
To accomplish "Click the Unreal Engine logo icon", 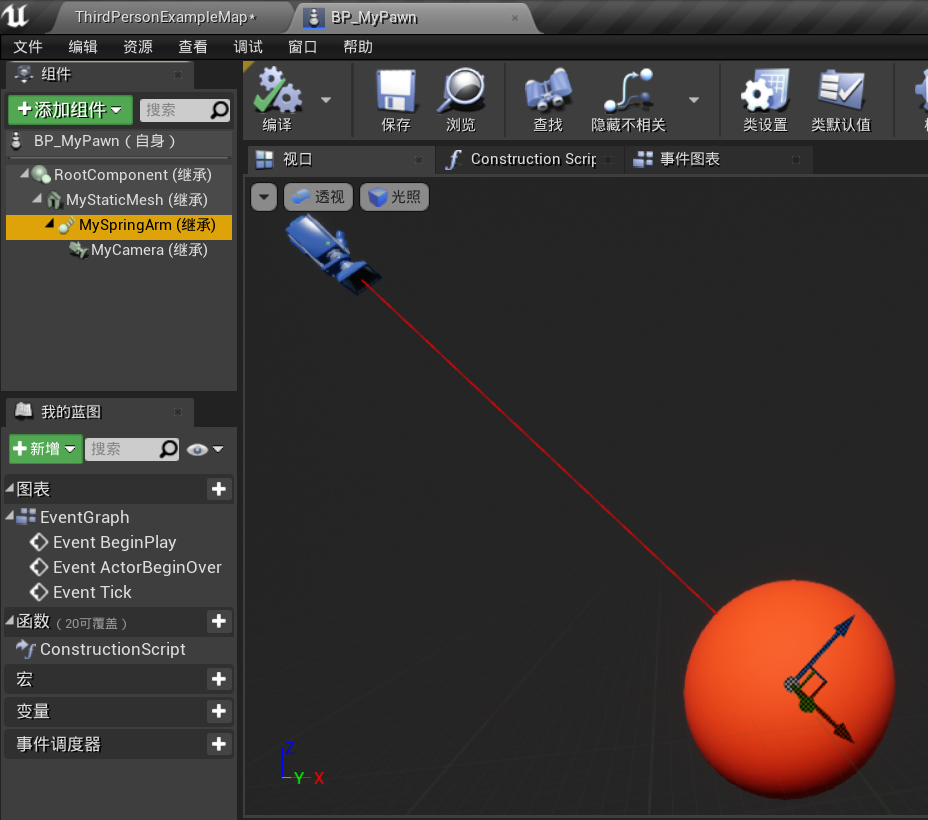I will click(x=15, y=16).
